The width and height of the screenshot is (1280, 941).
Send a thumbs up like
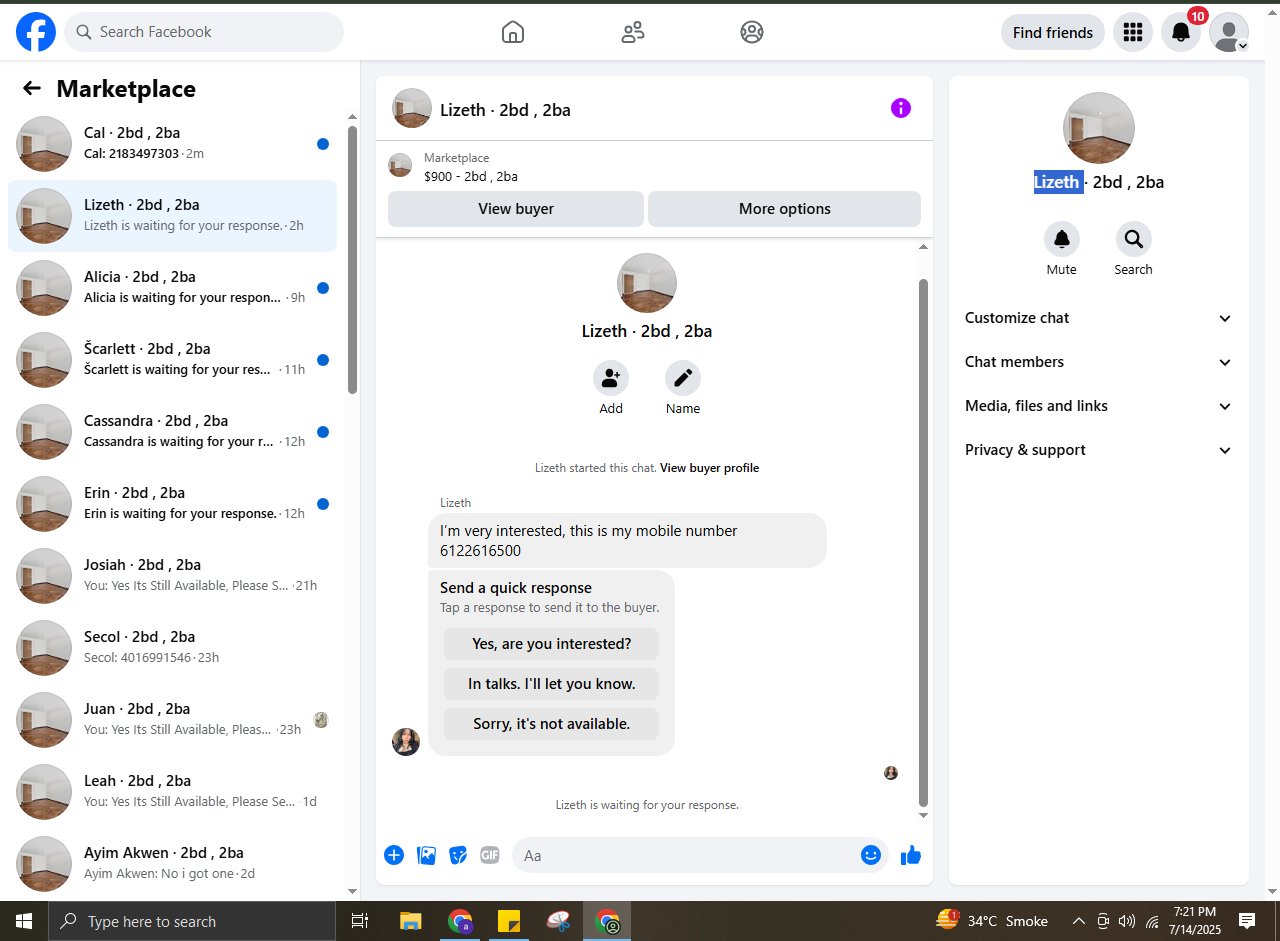(910, 855)
